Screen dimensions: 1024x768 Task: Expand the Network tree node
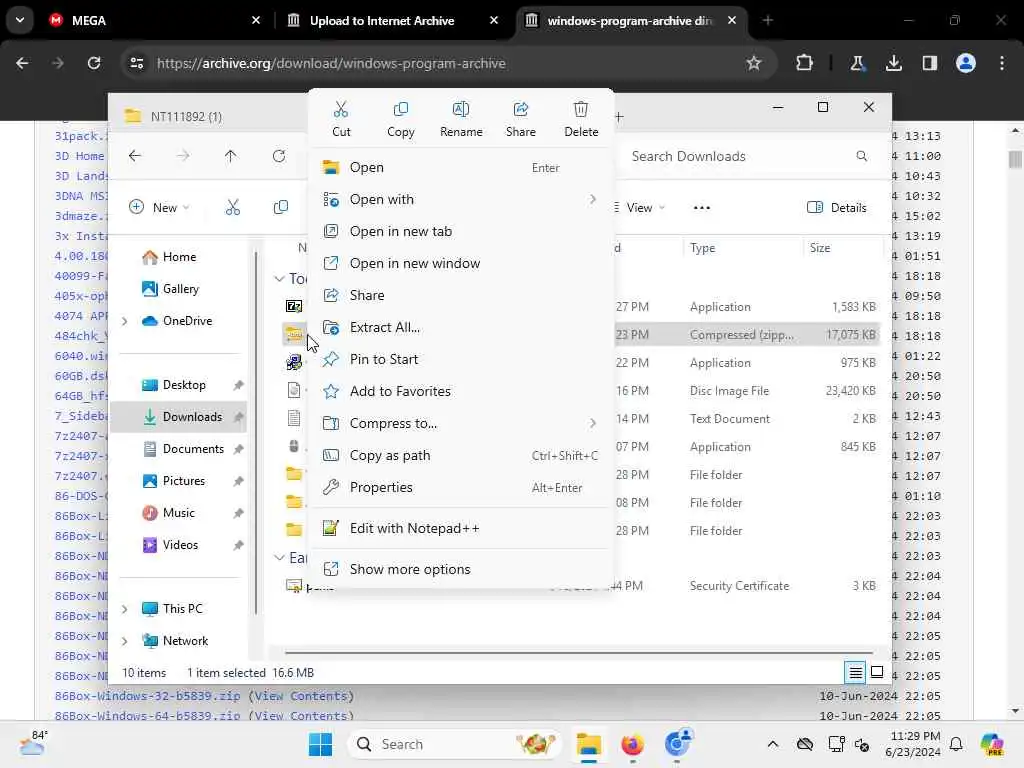125,641
